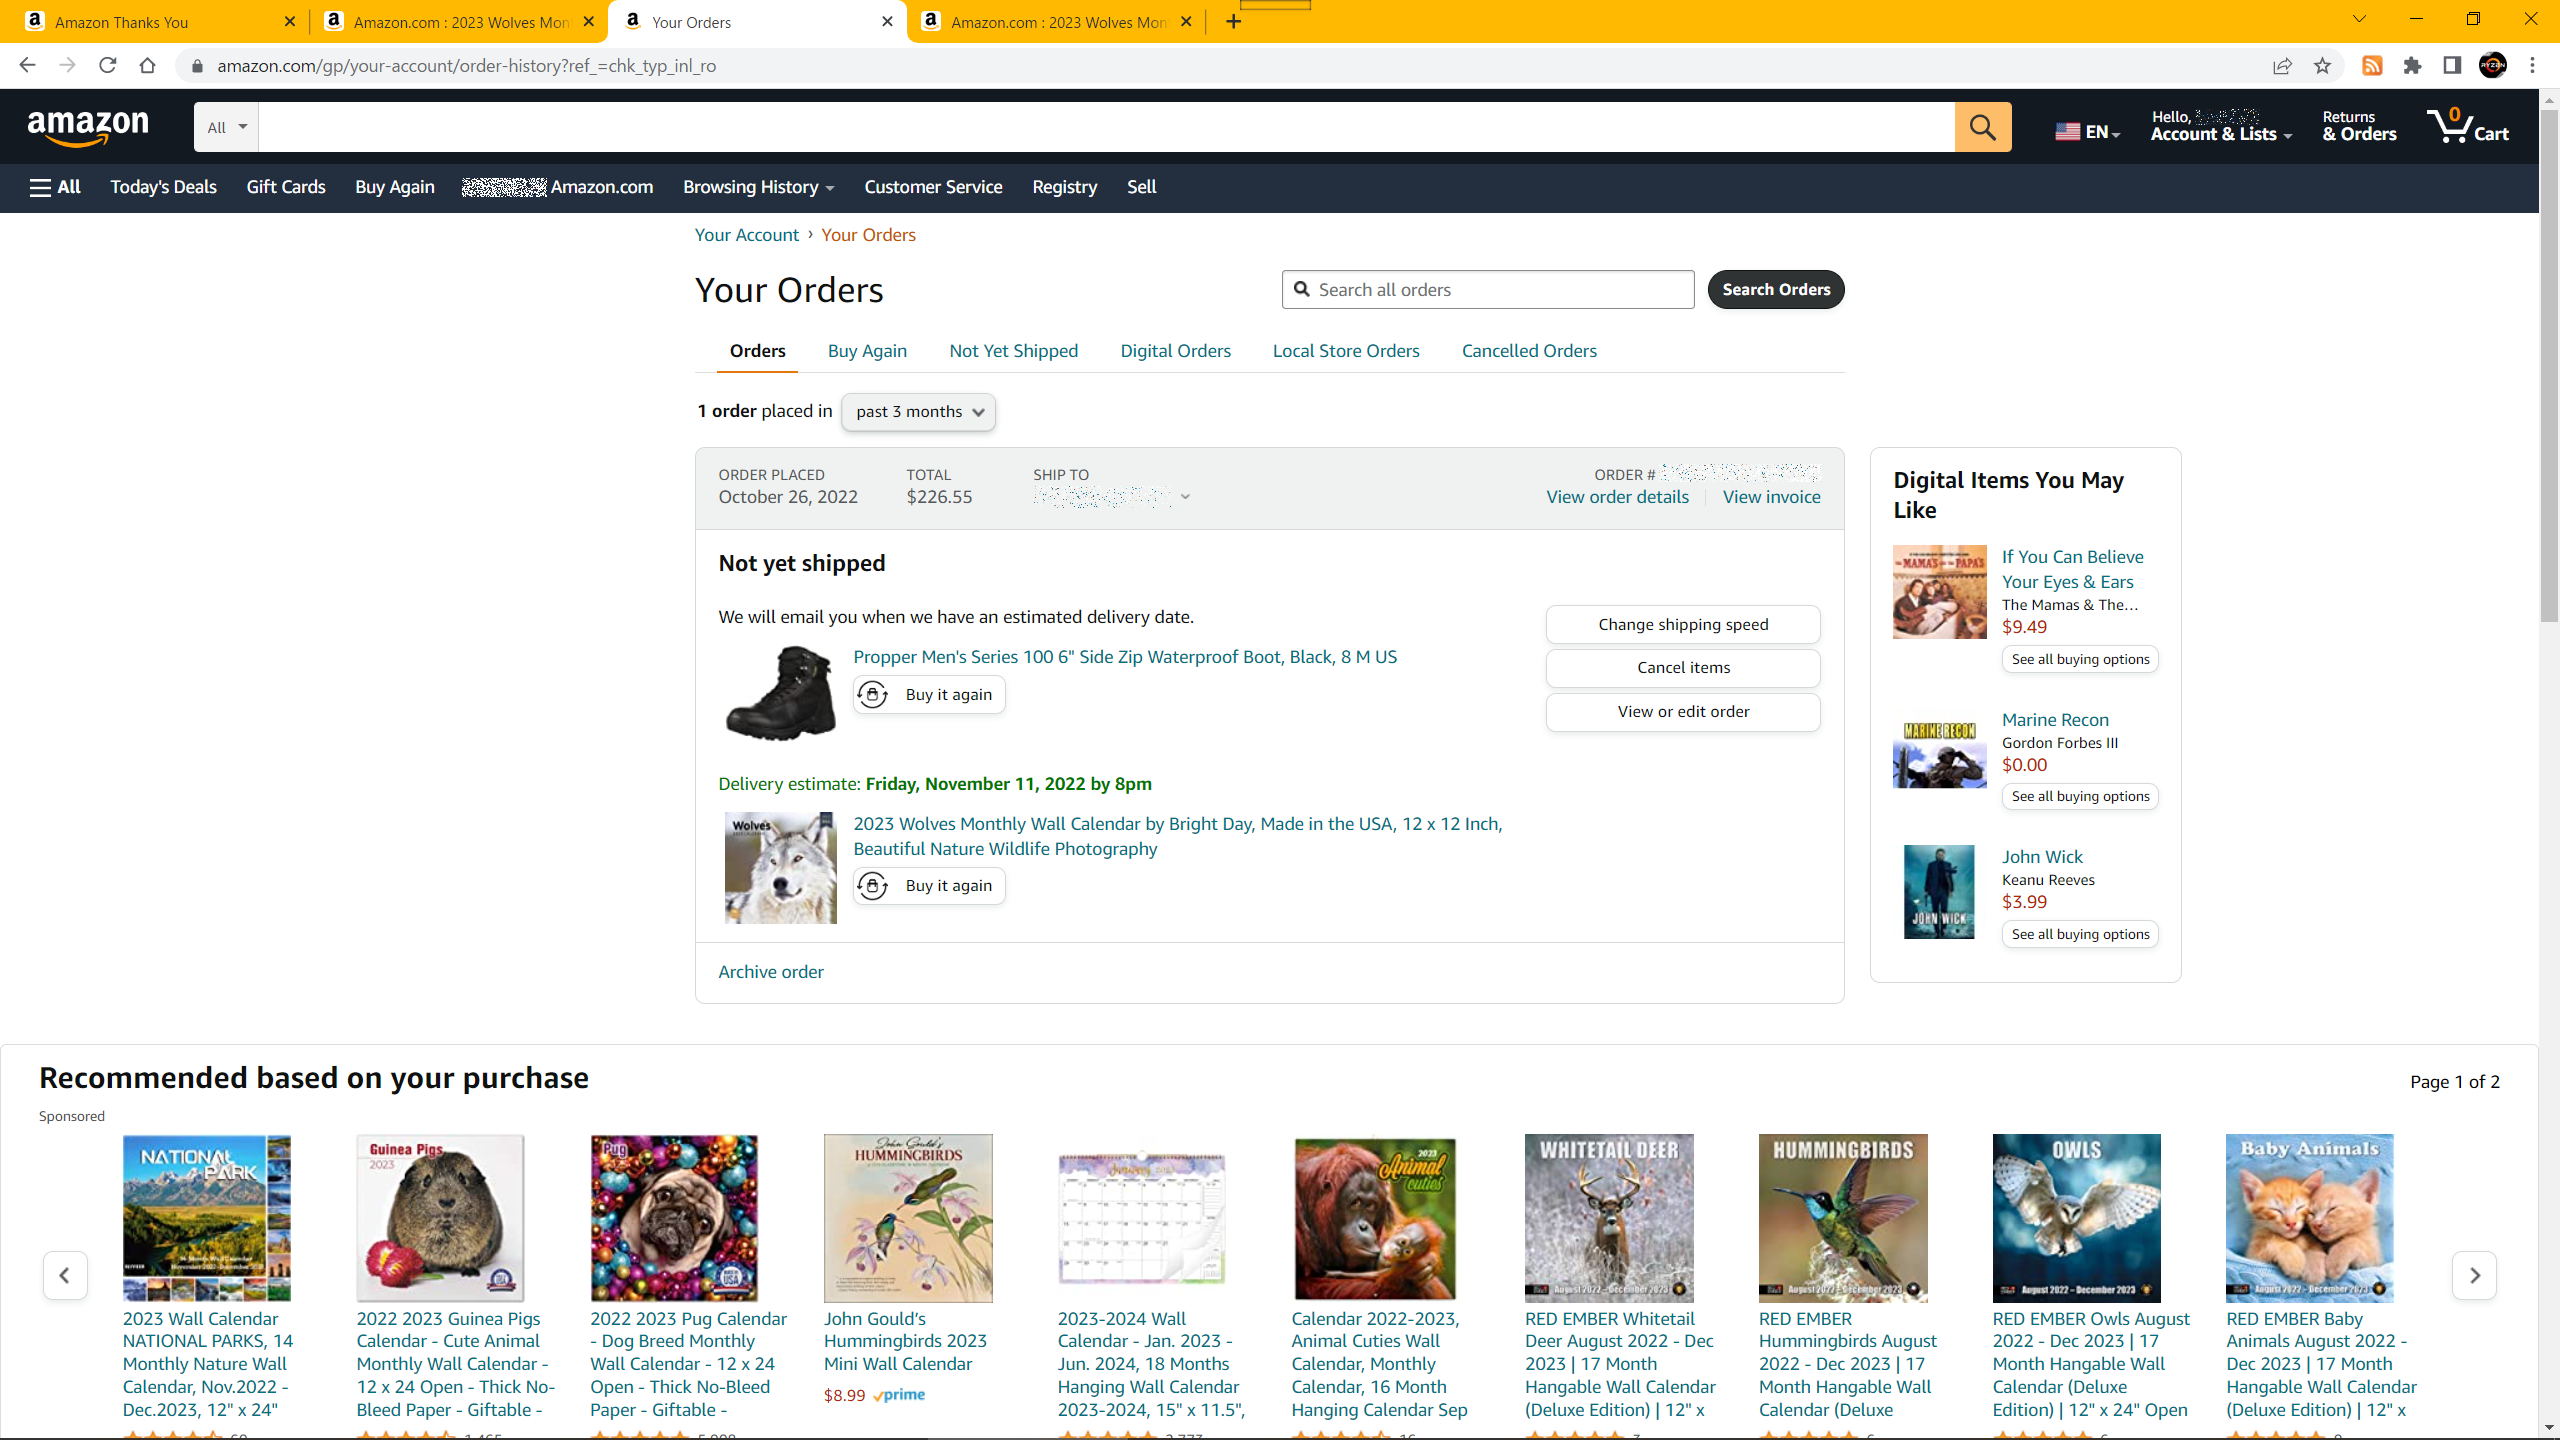Click the Archive order link
Viewport: 2560px width, 1440px height.
pyautogui.click(x=771, y=972)
